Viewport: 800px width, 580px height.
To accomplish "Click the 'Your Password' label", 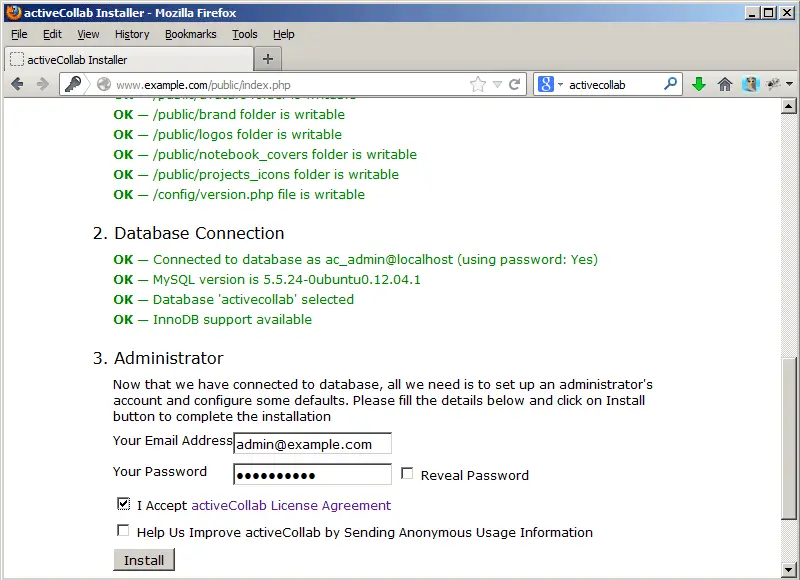I will 160,471.
